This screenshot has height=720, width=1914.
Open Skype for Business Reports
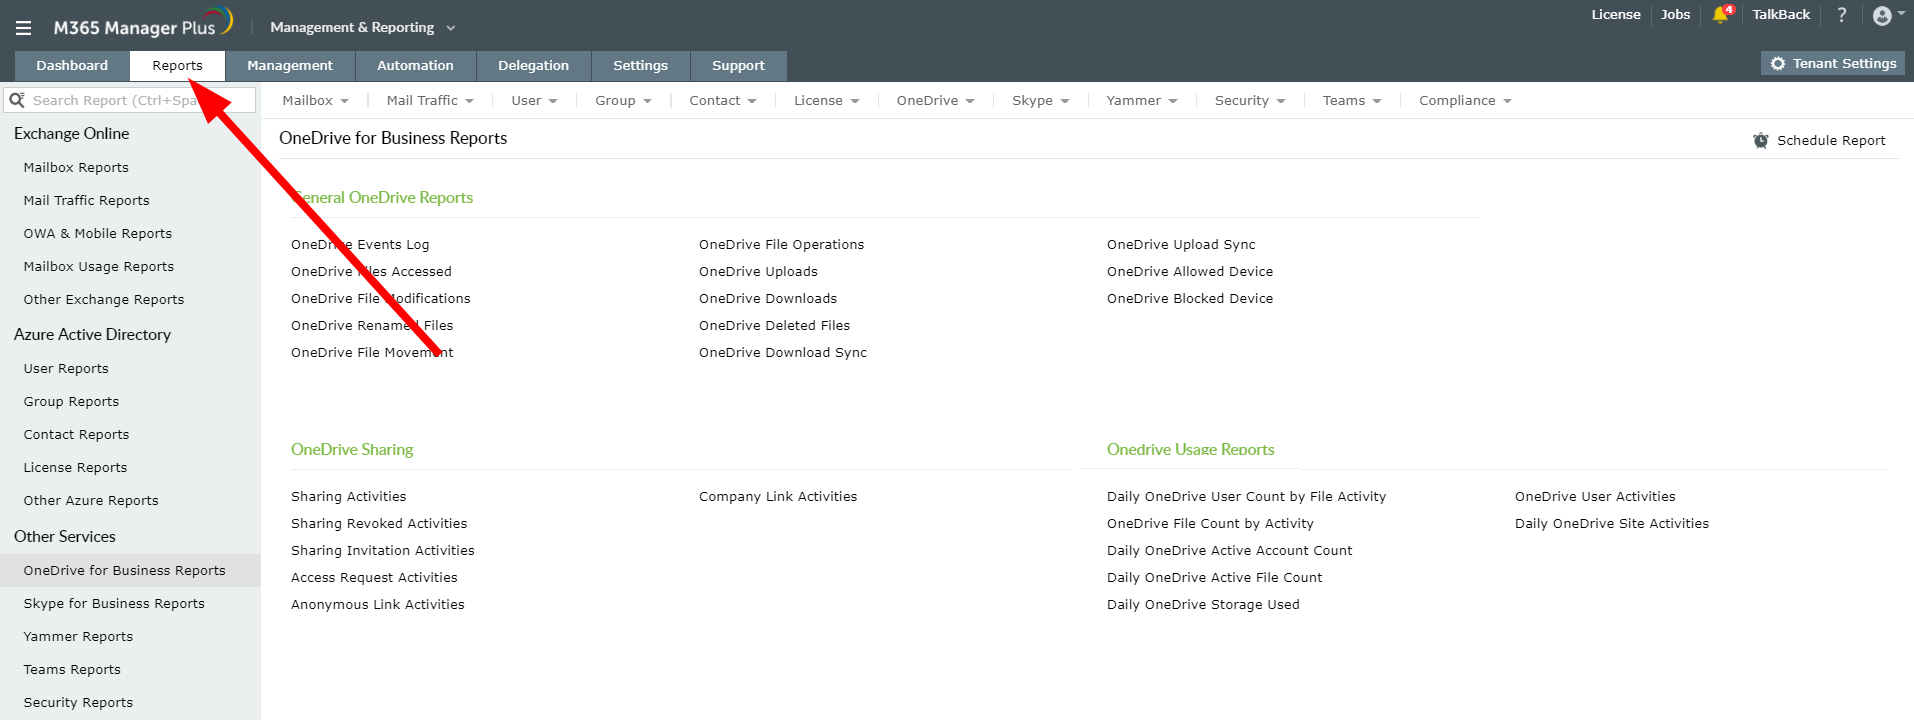coord(114,604)
